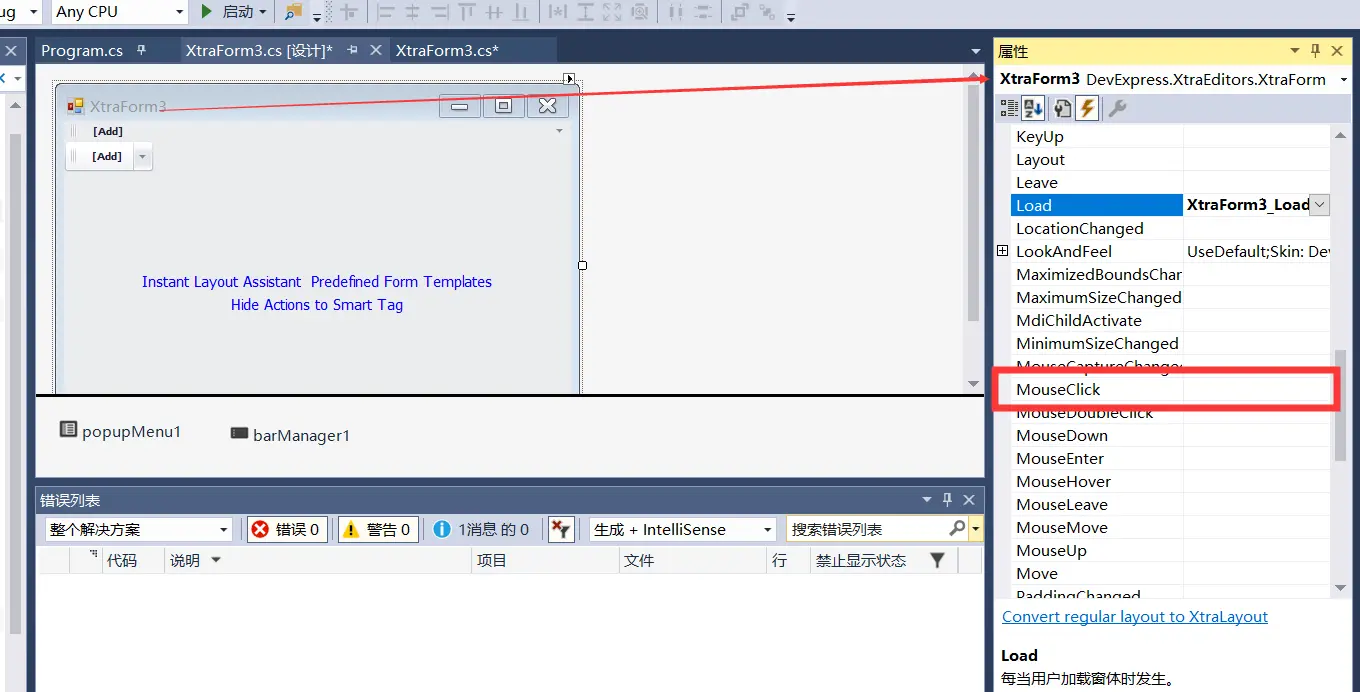Click the suppression state column filter funnel
The image size is (1360, 692).
coord(937,560)
